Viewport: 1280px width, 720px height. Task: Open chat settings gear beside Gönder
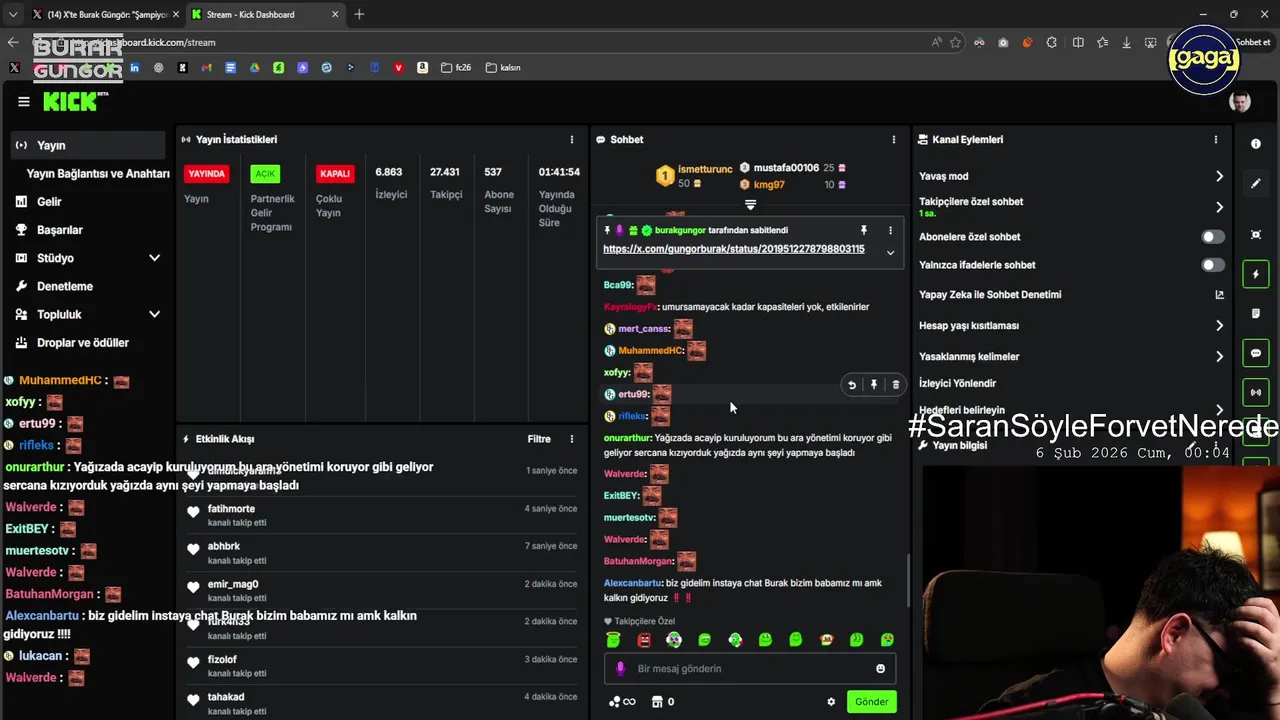[x=831, y=702]
